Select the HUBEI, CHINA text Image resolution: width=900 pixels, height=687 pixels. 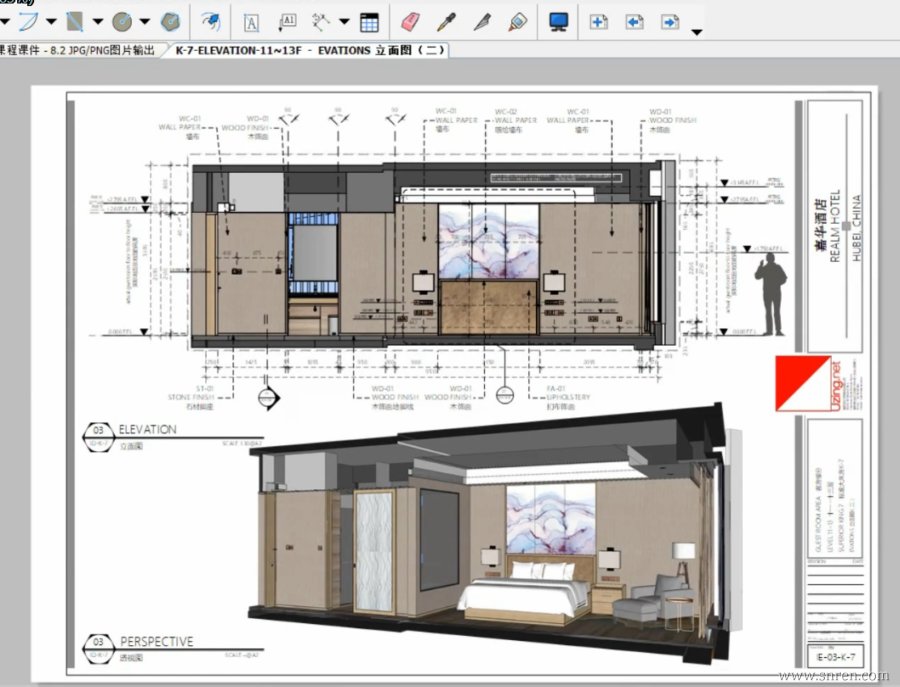point(856,228)
